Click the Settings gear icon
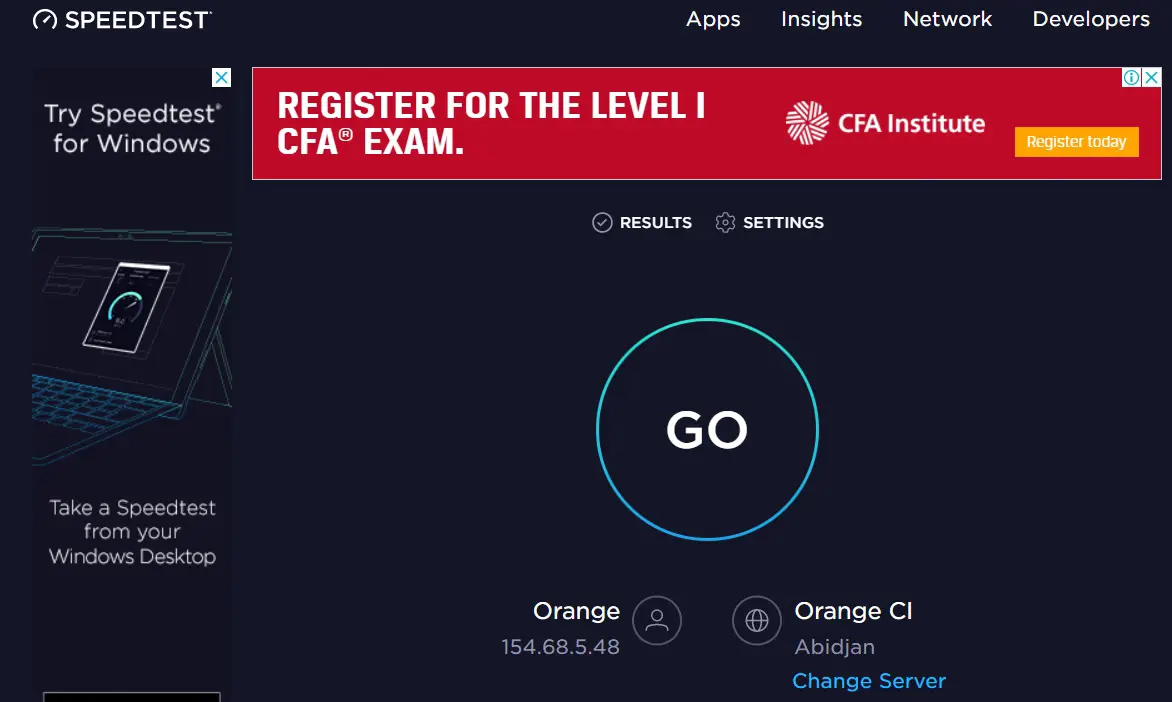The image size is (1172, 702). [725, 223]
